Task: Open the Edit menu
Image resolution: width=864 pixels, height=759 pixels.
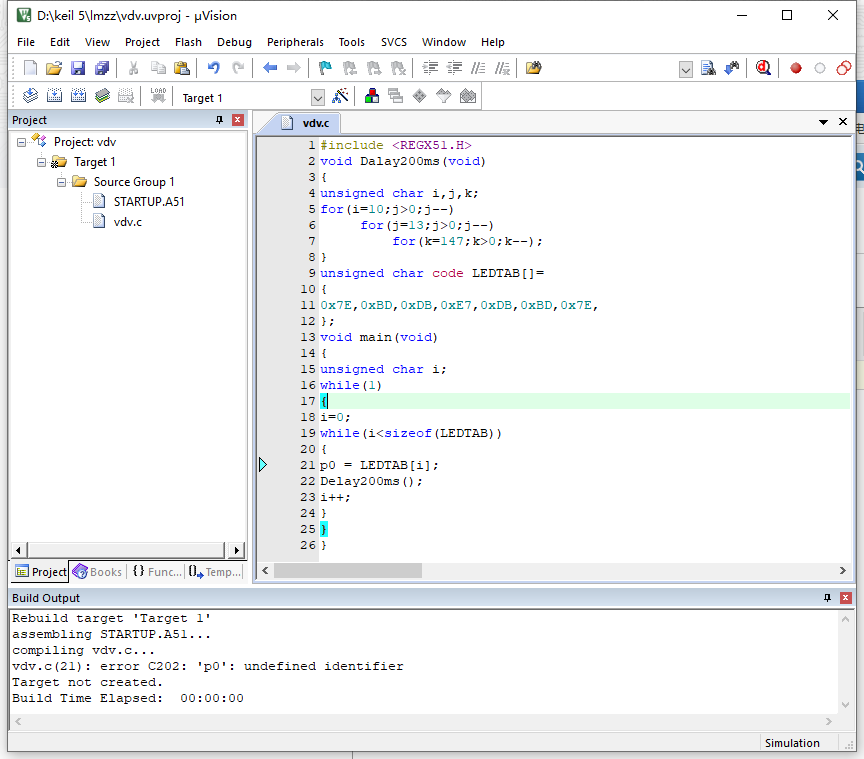Action: tap(60, 42)
